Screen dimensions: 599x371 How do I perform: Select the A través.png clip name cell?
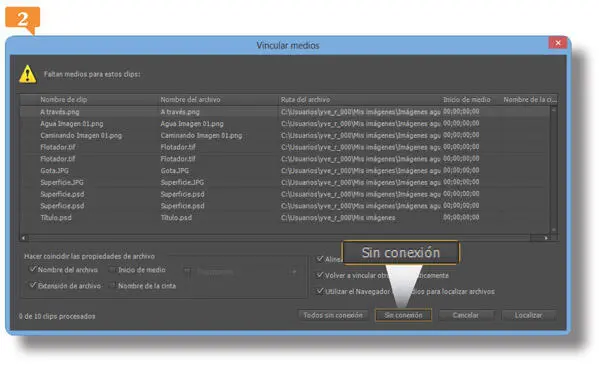tap(60, 112)
